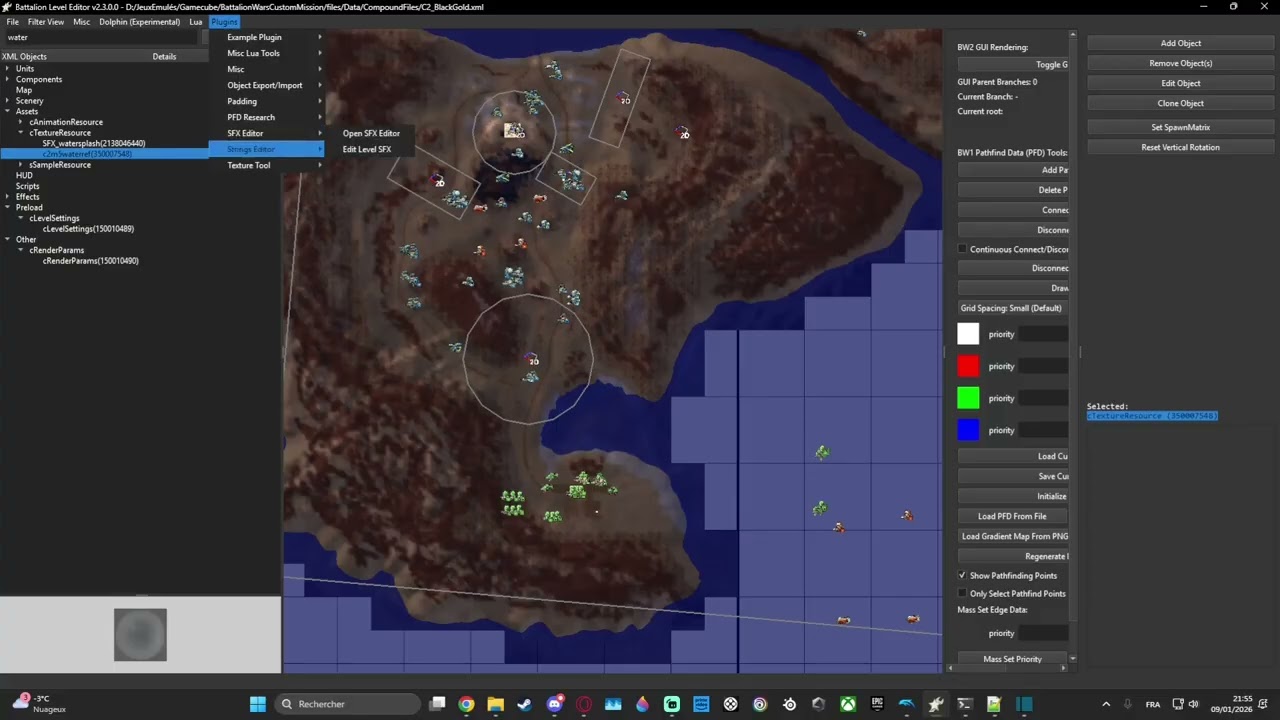This screenshot has height=720, width=1280.
Task: Open the network icon in the system tray
Action: (x=1178, y=704)
